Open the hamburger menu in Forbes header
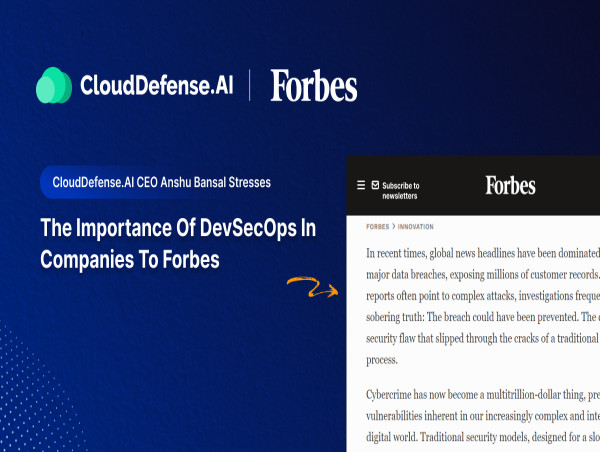600x452 pixels. 361,185
